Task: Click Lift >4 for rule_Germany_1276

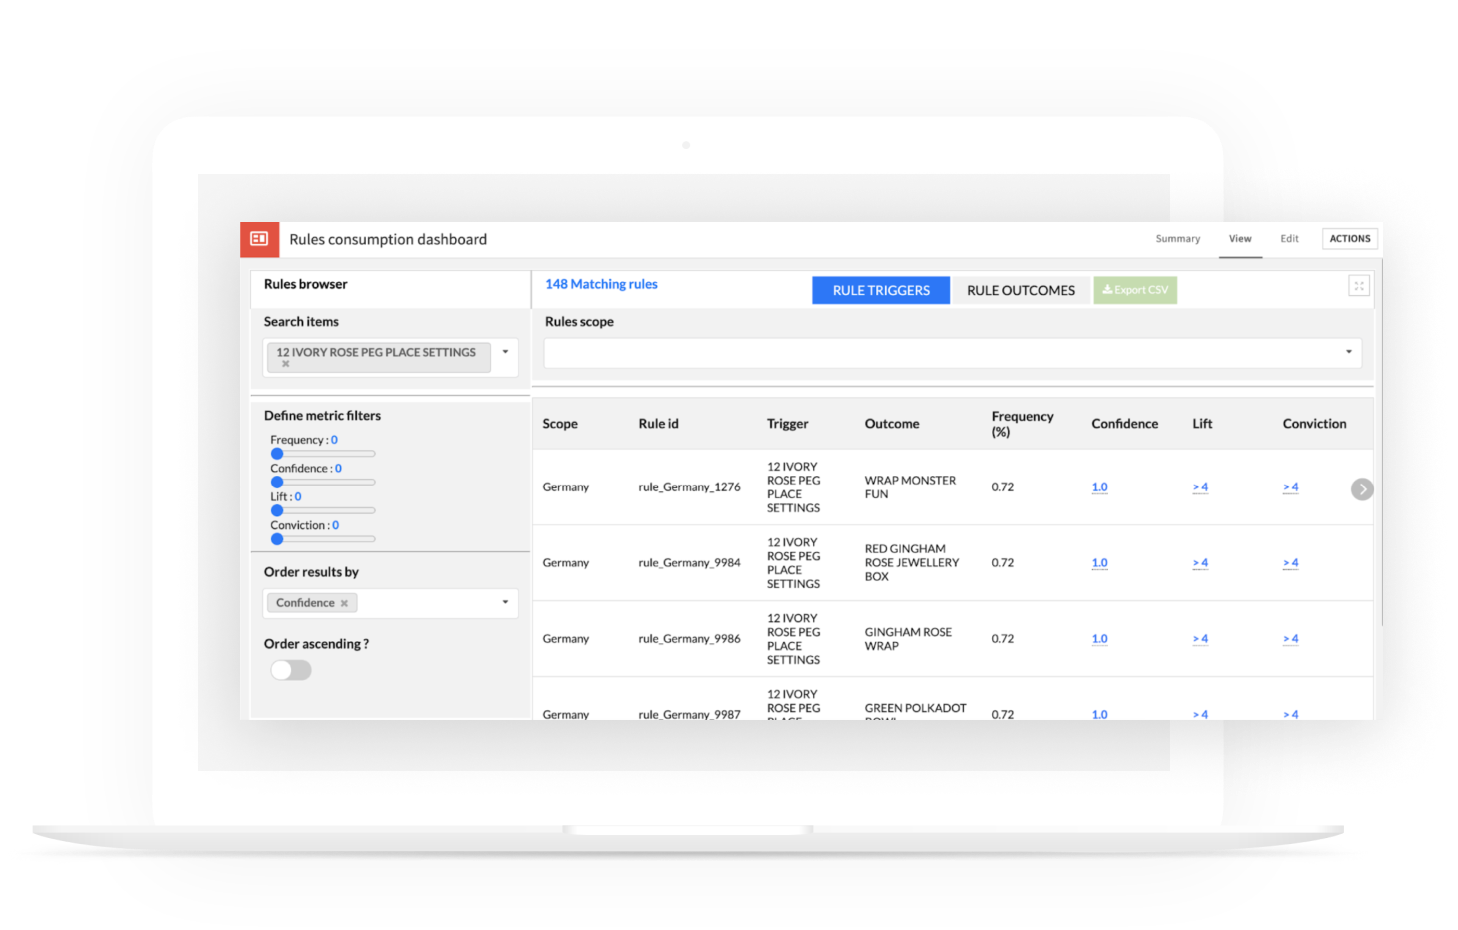Action: click(1200, 487)
